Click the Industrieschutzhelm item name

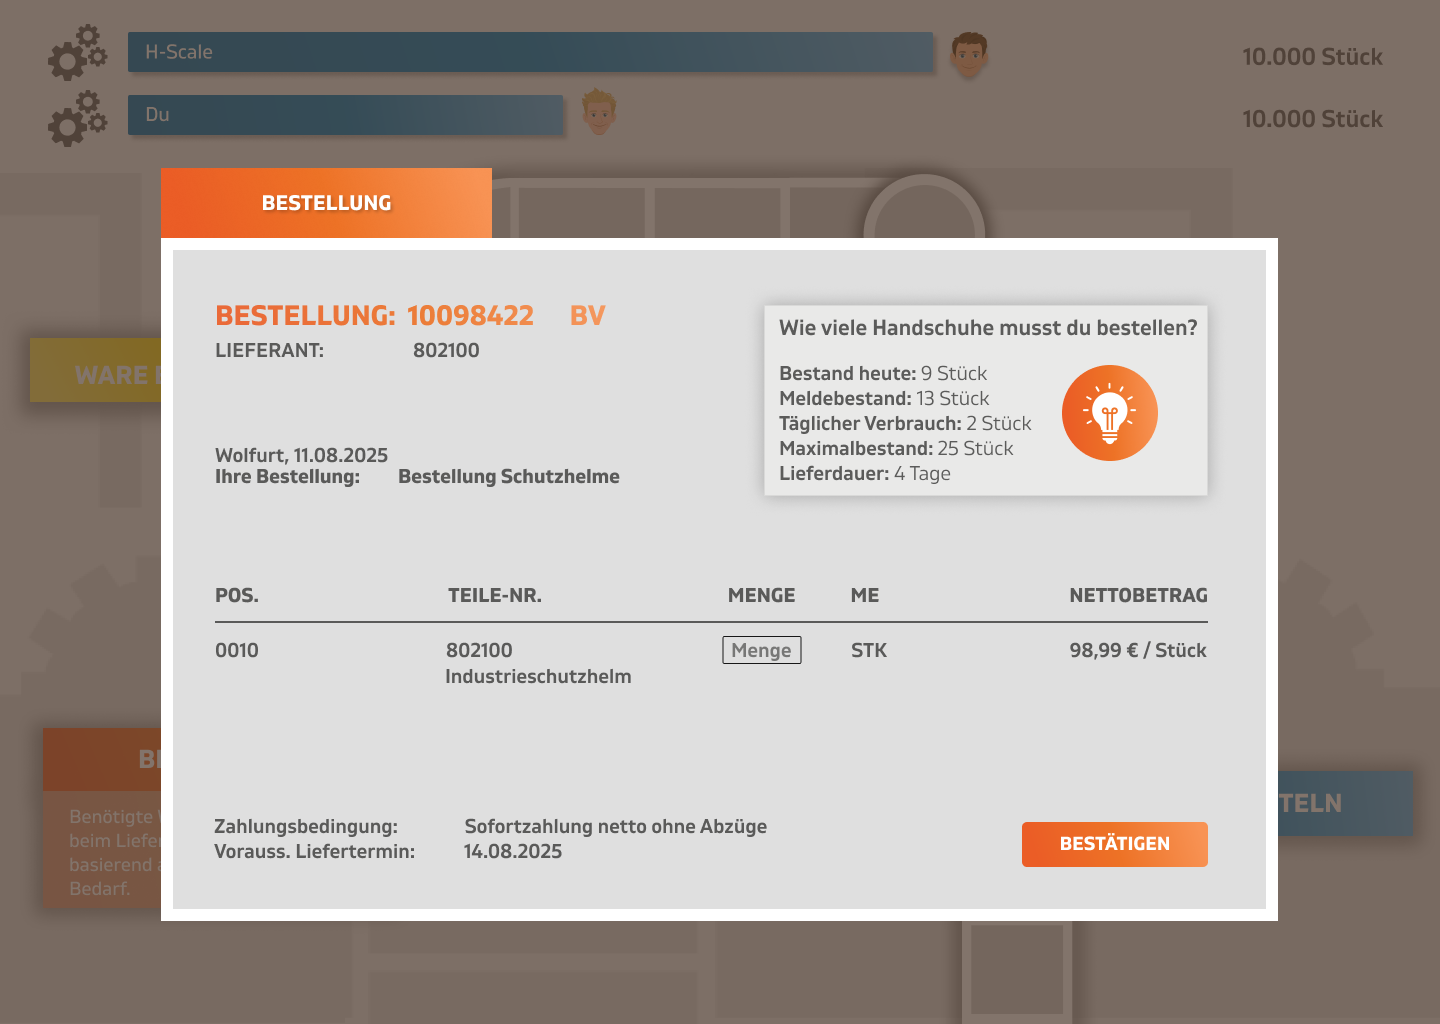538,677
